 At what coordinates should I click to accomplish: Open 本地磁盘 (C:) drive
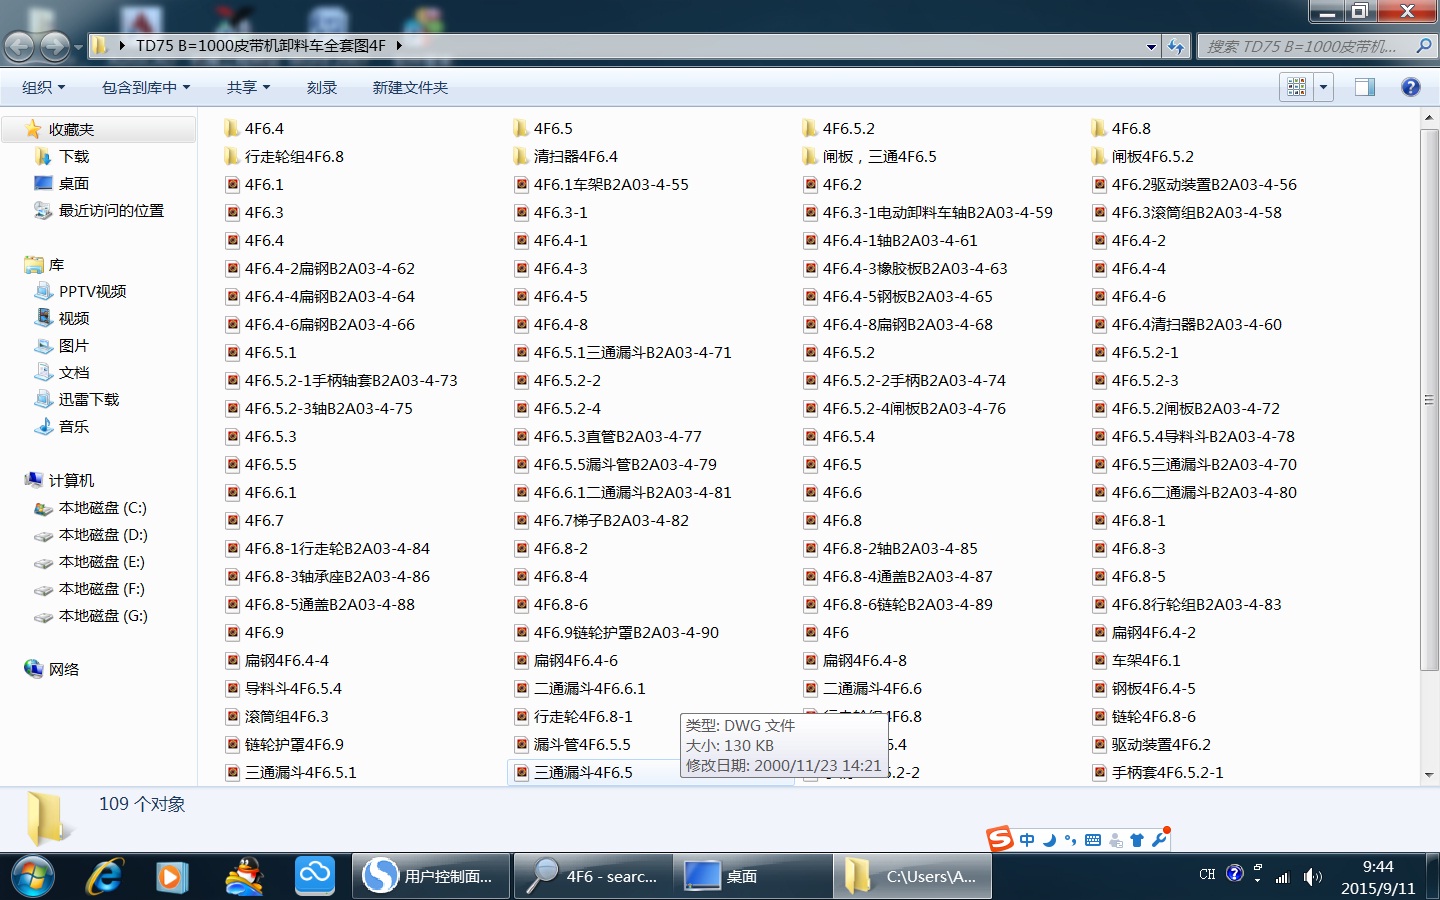click(x=102, y=507)
